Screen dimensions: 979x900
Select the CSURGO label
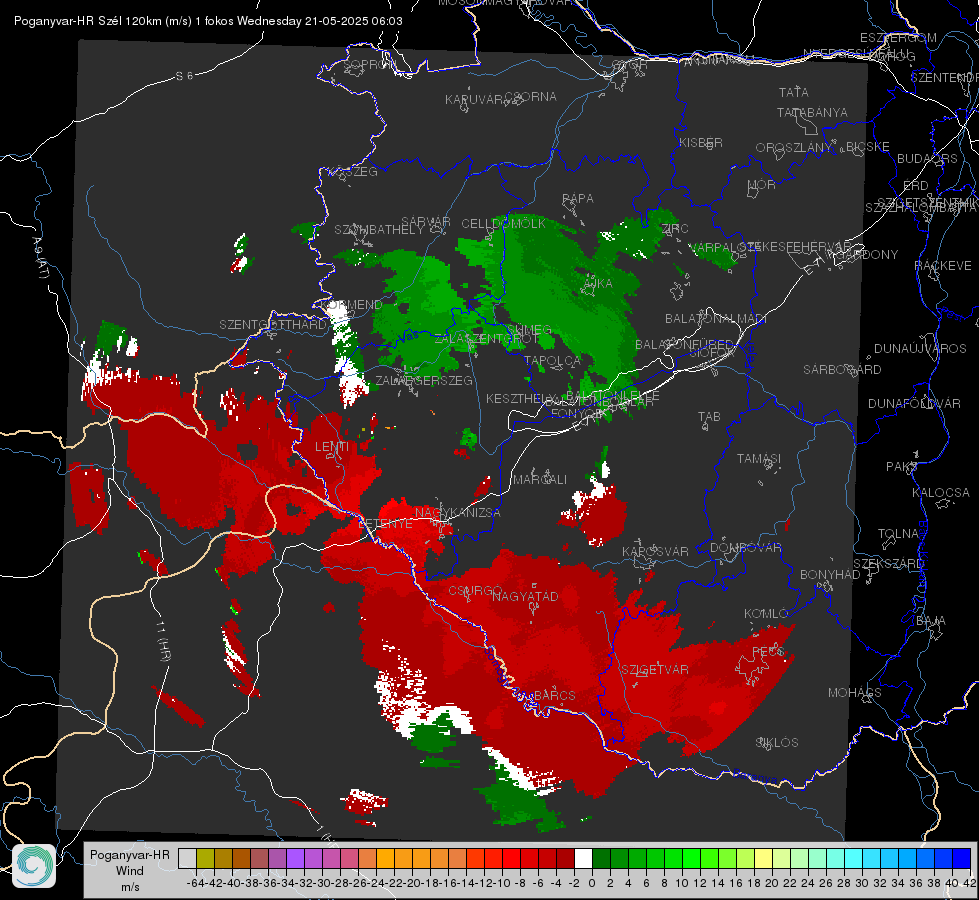point(475,590)
